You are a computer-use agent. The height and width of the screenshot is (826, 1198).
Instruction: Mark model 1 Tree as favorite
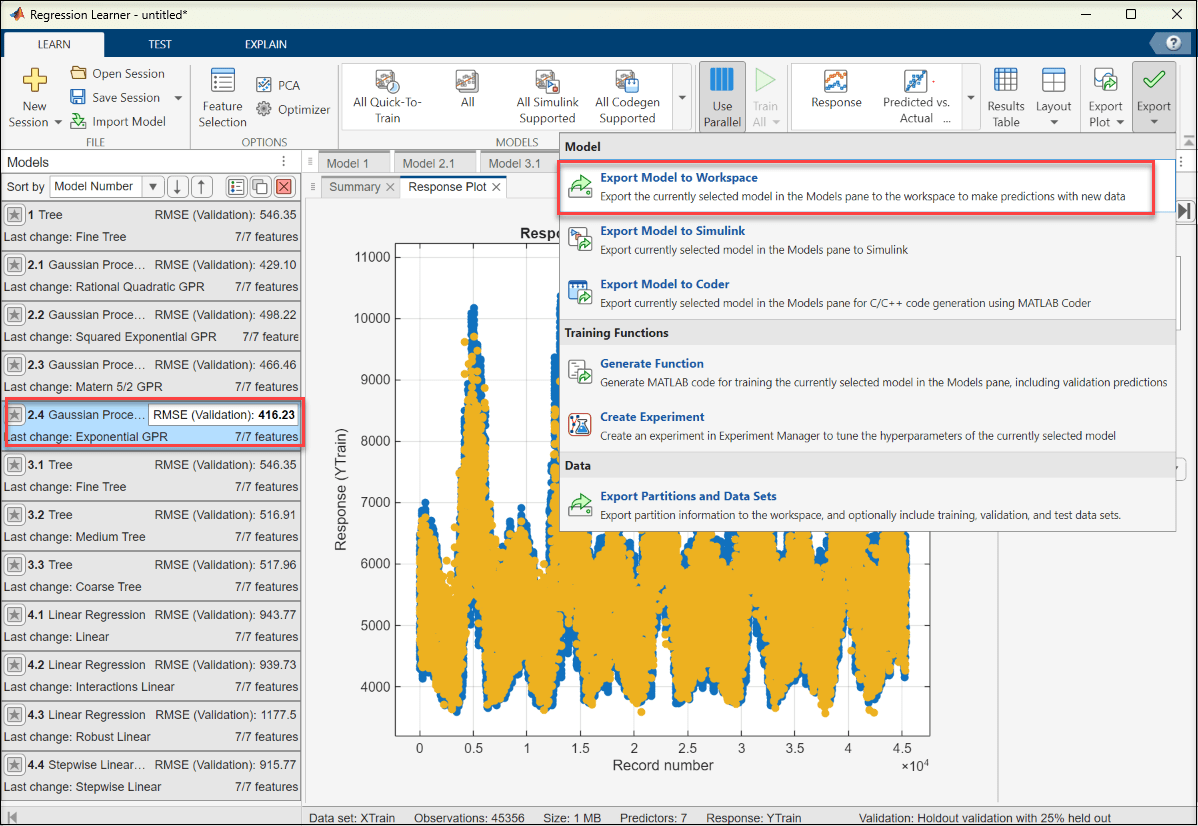click(15, 215)
